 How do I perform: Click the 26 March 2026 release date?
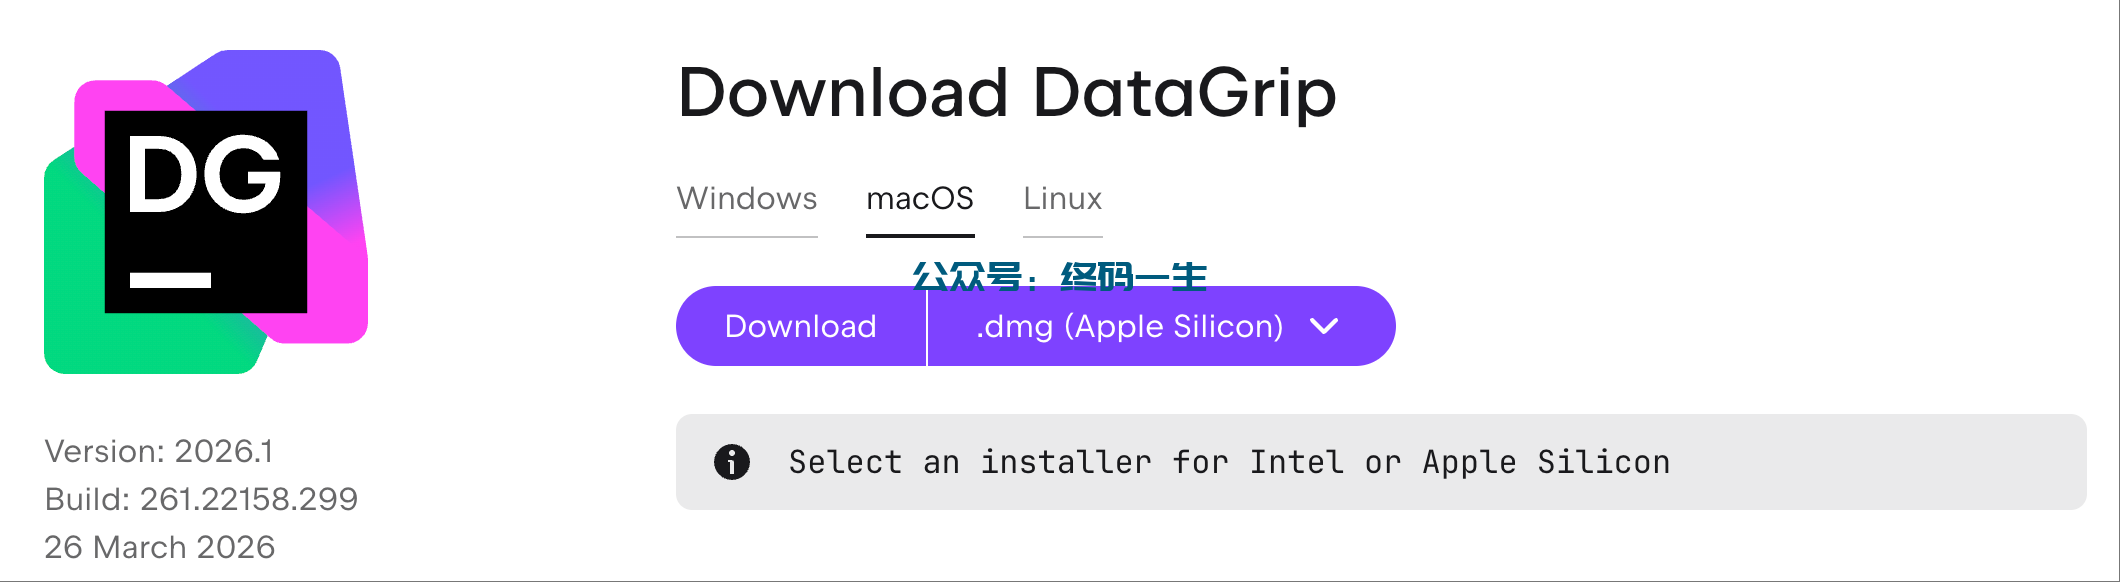click(160, 547)
